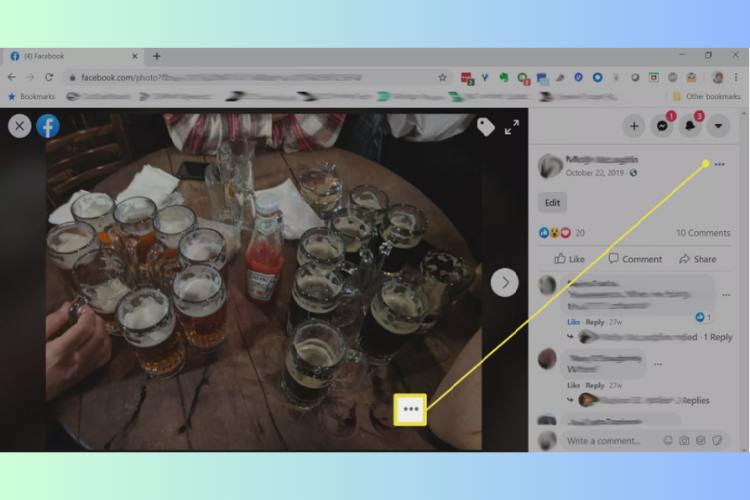Screen dimensions: 750x500
Task: Open Other bookmarks folder
Action: click(706, 97)
